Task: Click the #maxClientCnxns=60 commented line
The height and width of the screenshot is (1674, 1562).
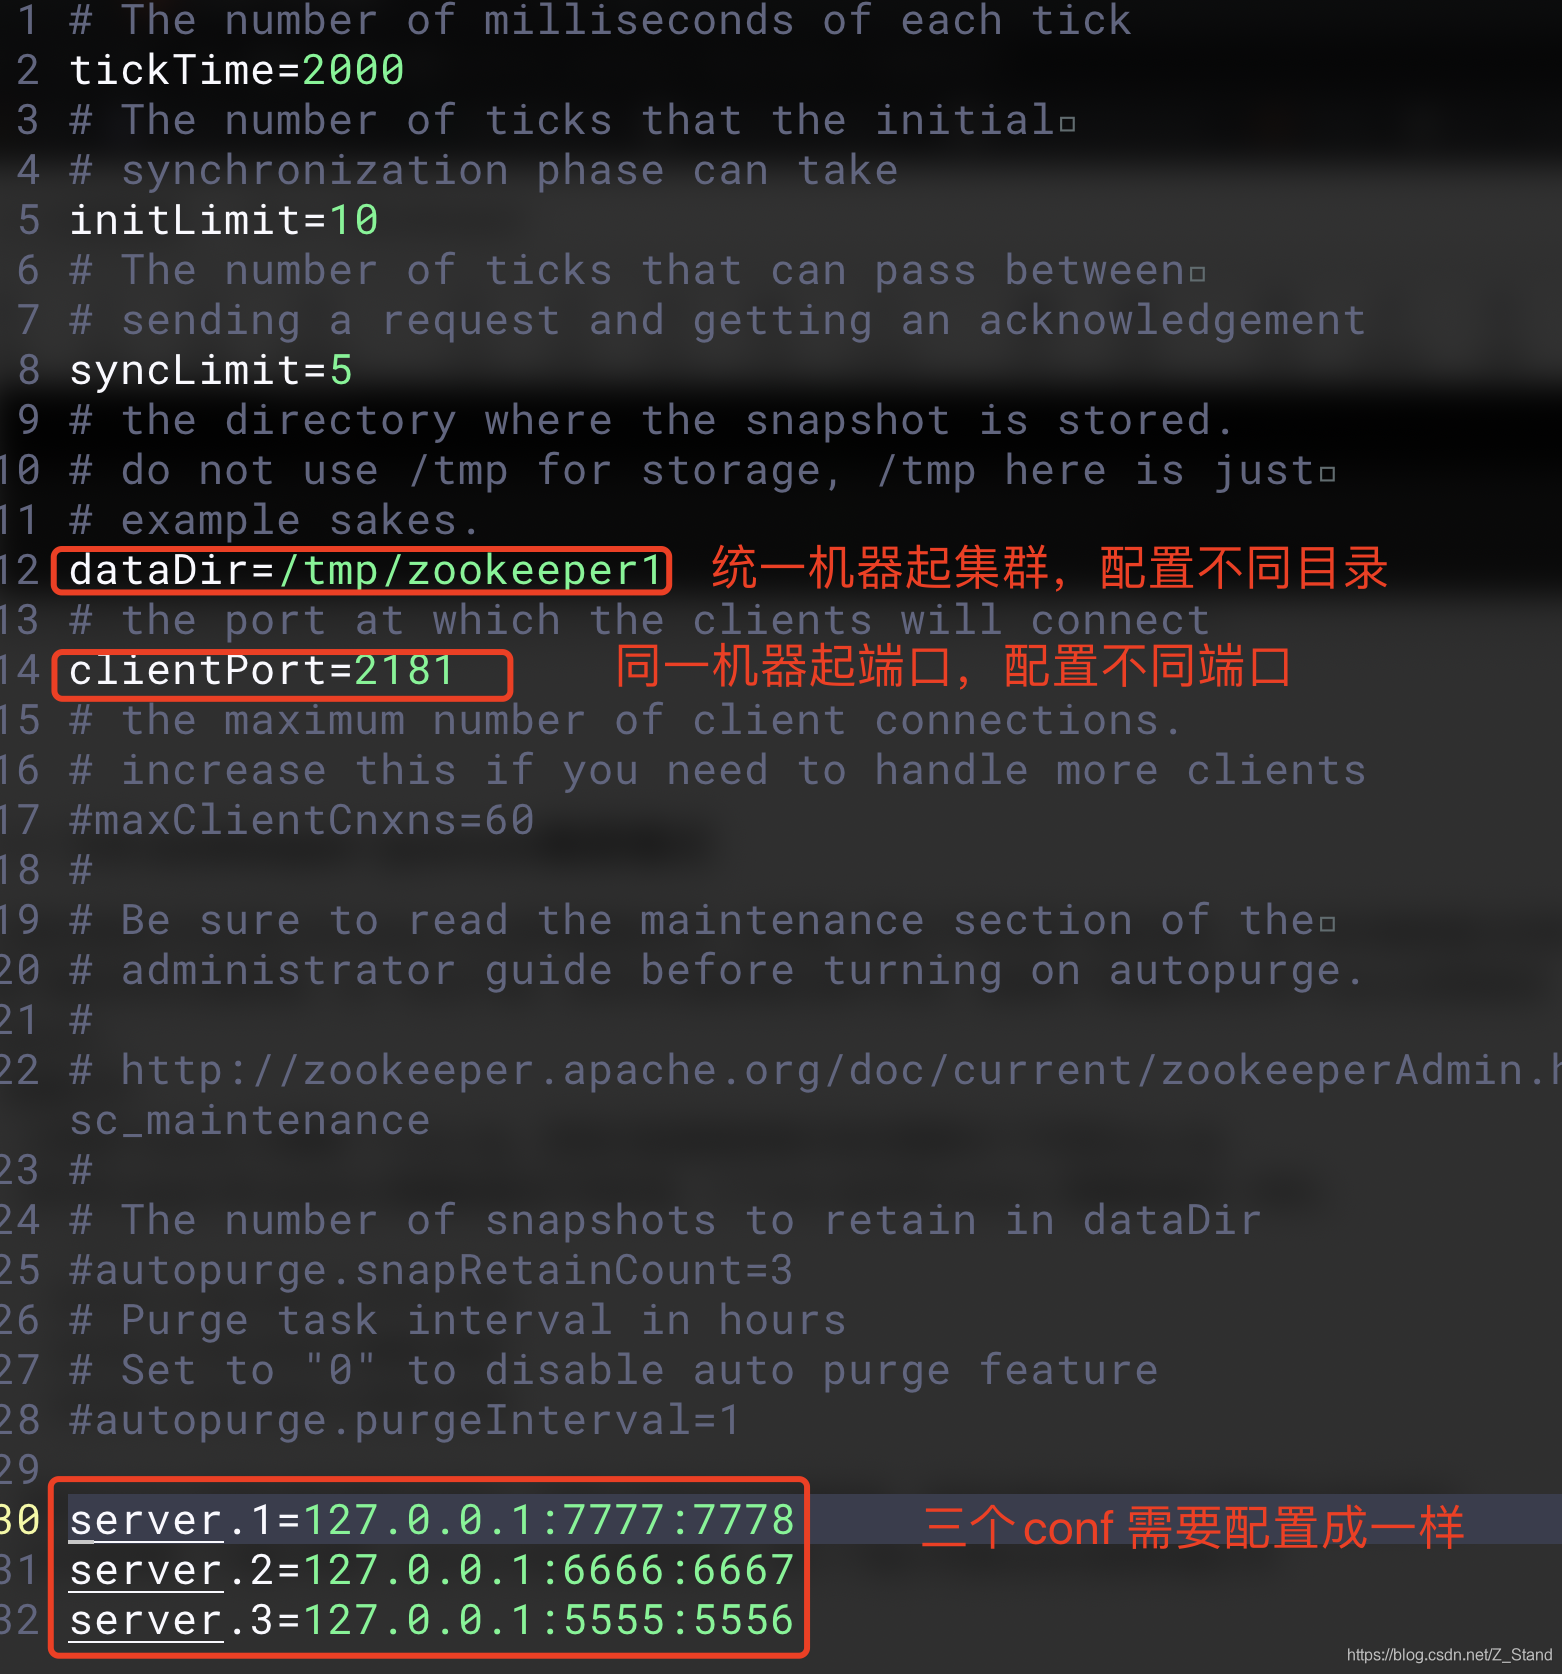Action: coord(302,820)
